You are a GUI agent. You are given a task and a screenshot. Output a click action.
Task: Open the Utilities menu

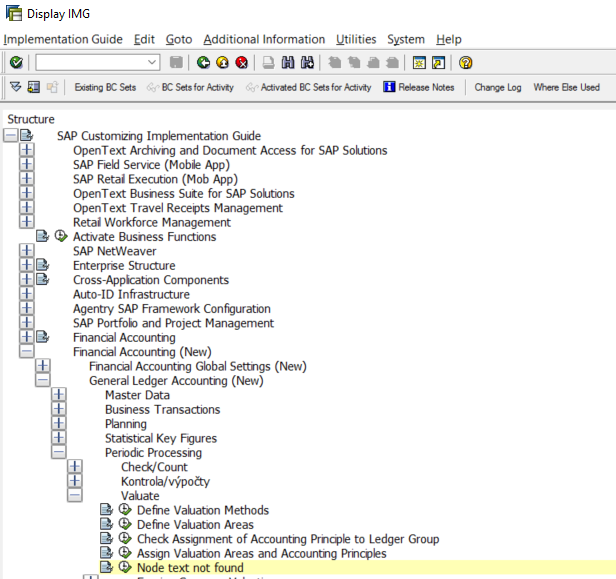coord(356,39)
